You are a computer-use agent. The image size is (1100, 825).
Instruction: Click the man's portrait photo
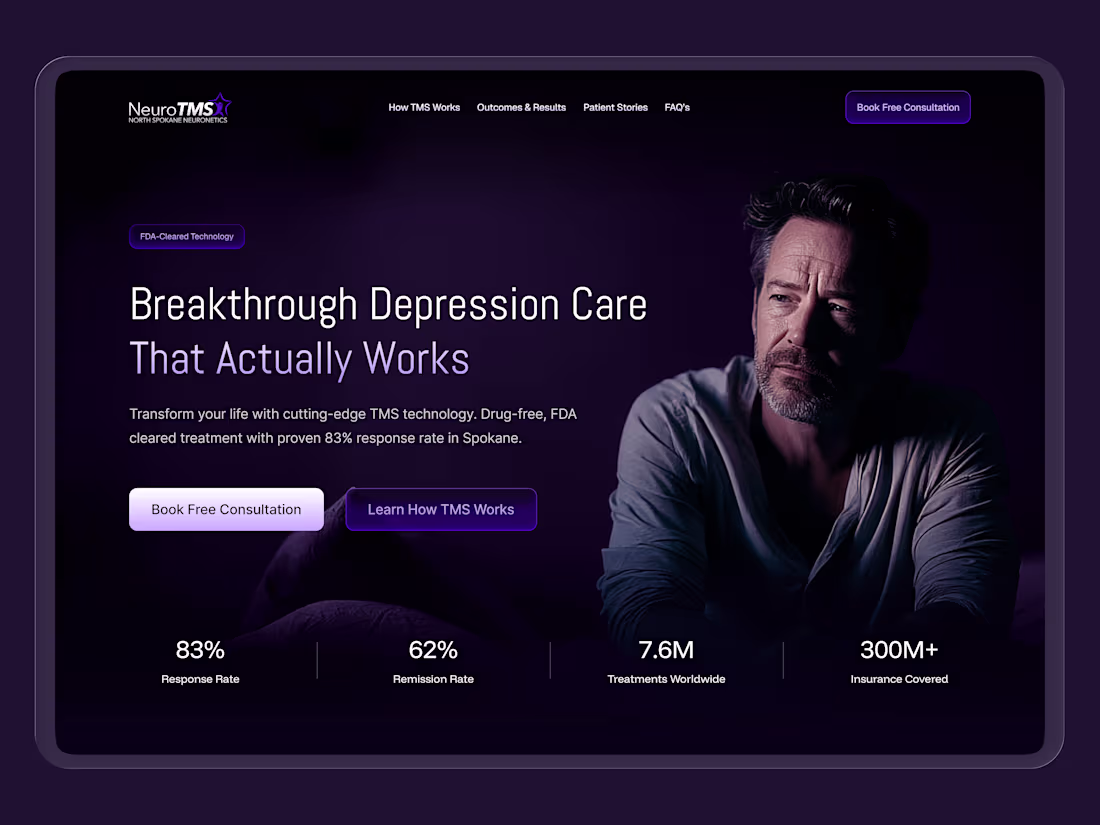[814, 407]
